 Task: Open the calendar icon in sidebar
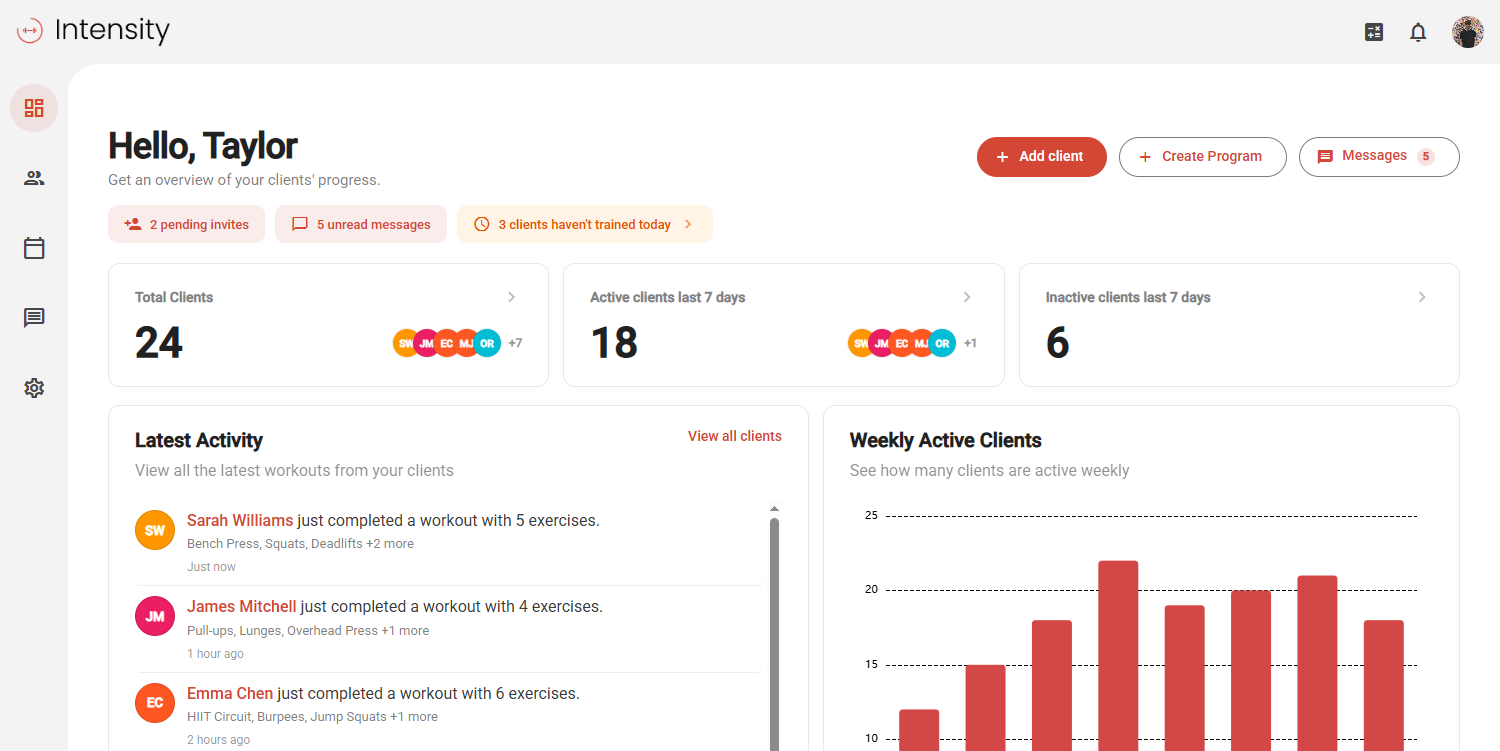point(34,248)
